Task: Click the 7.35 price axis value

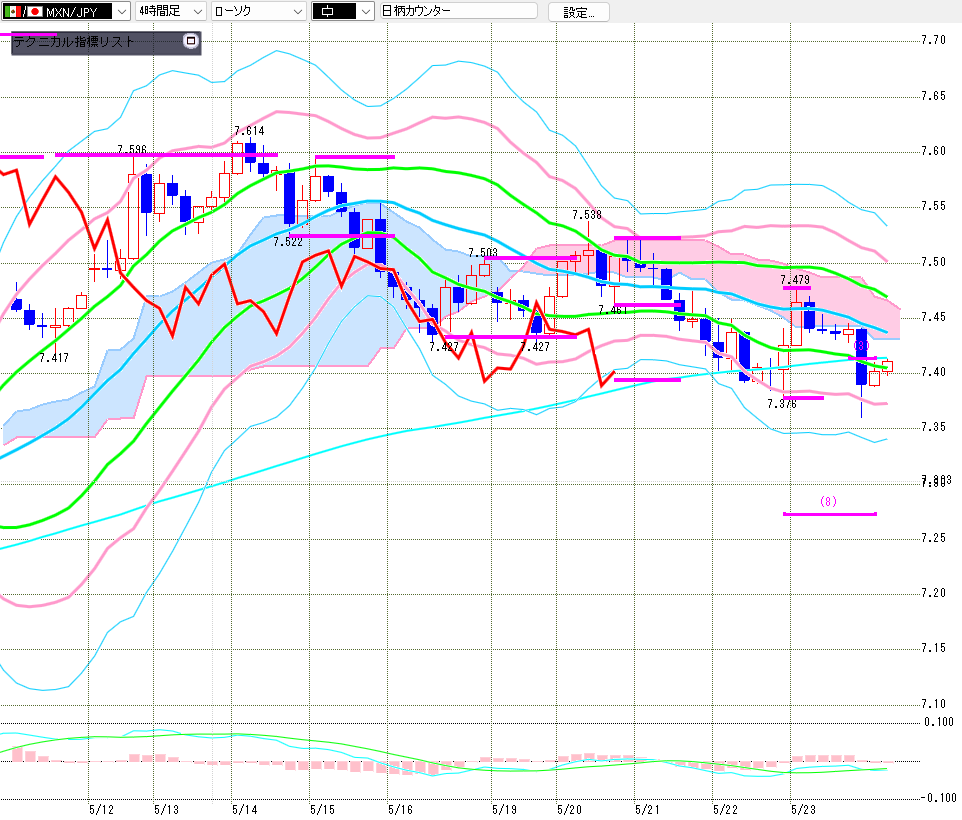Action: 934,427
